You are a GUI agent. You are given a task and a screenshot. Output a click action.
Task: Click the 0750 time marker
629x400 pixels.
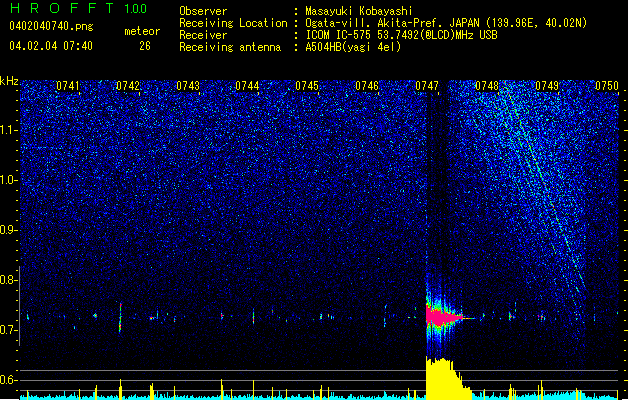[x=607, y=86]
